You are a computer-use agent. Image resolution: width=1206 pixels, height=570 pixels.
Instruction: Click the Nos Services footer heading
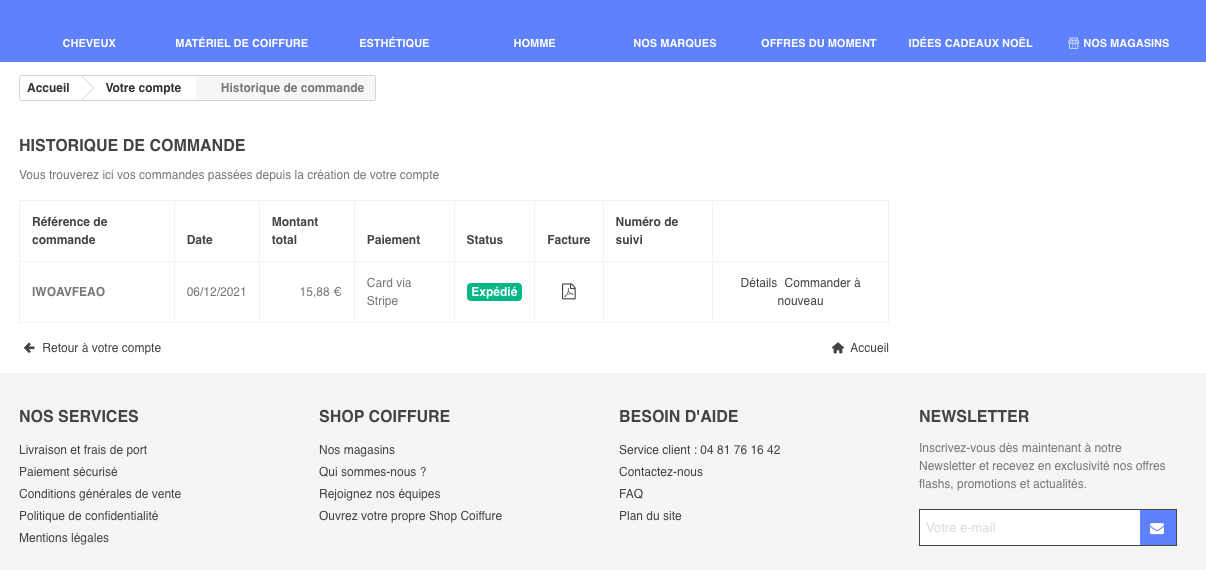[79, 416]
